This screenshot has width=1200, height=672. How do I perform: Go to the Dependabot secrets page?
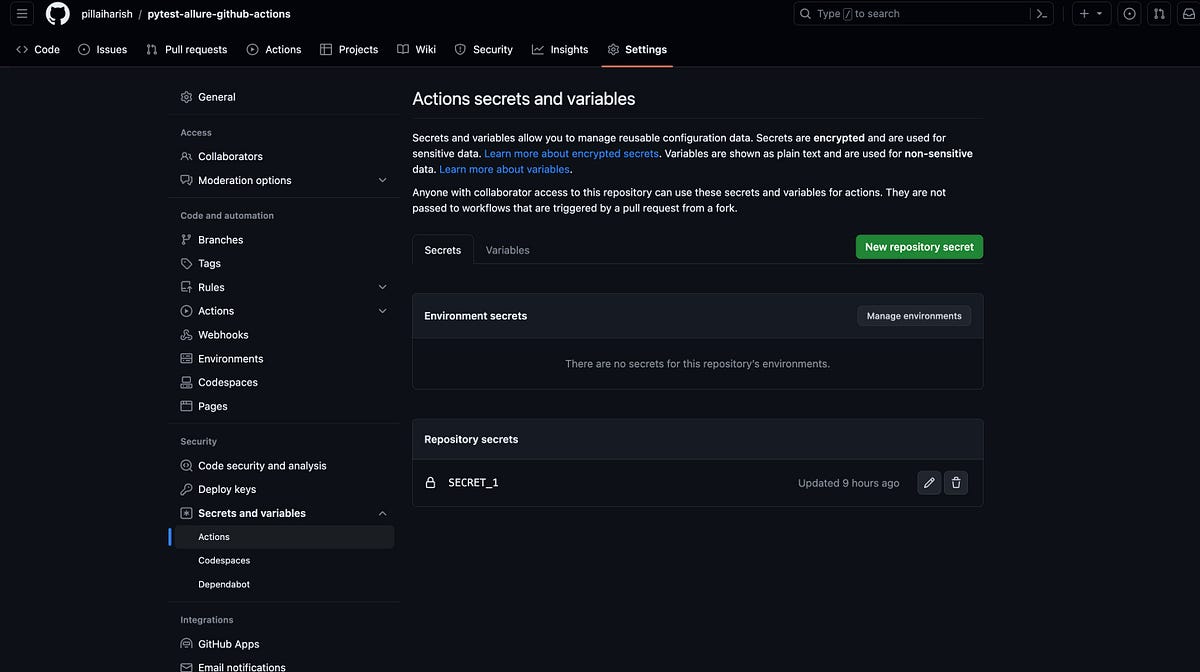223,584
